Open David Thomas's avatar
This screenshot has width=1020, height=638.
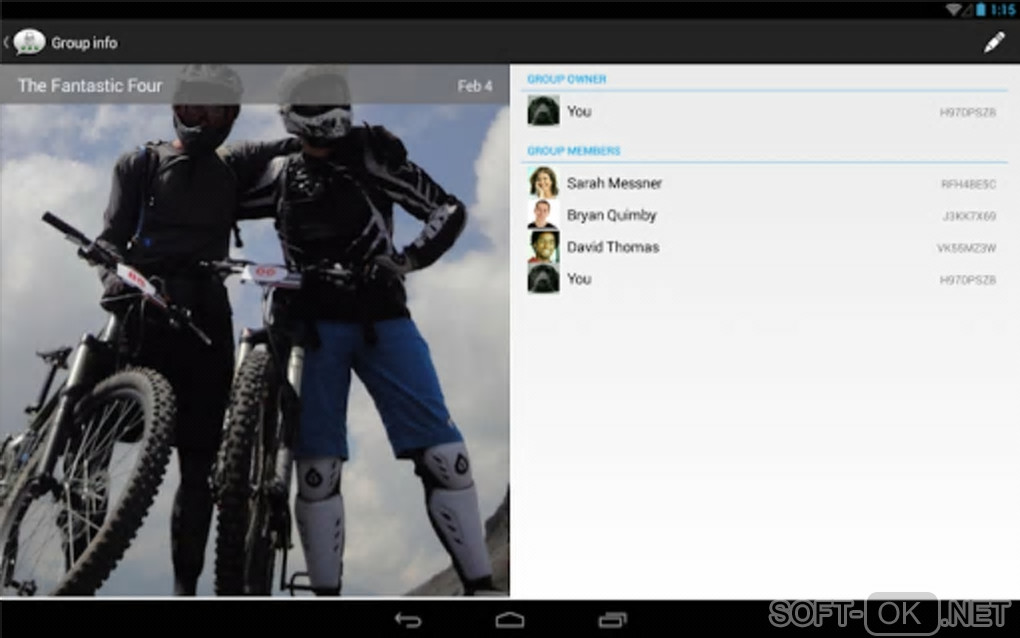543,246
